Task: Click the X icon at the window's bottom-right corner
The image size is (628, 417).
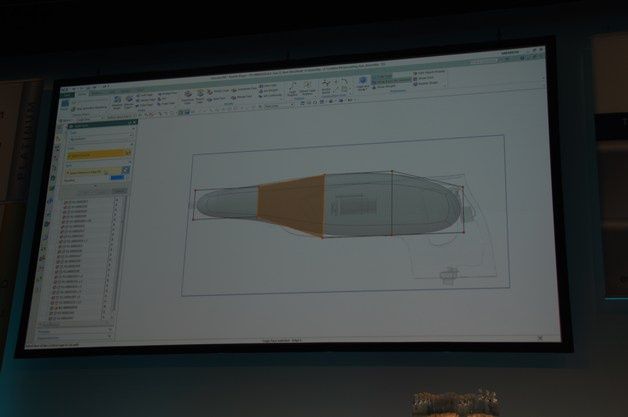Action: click(x=540, y=338)
